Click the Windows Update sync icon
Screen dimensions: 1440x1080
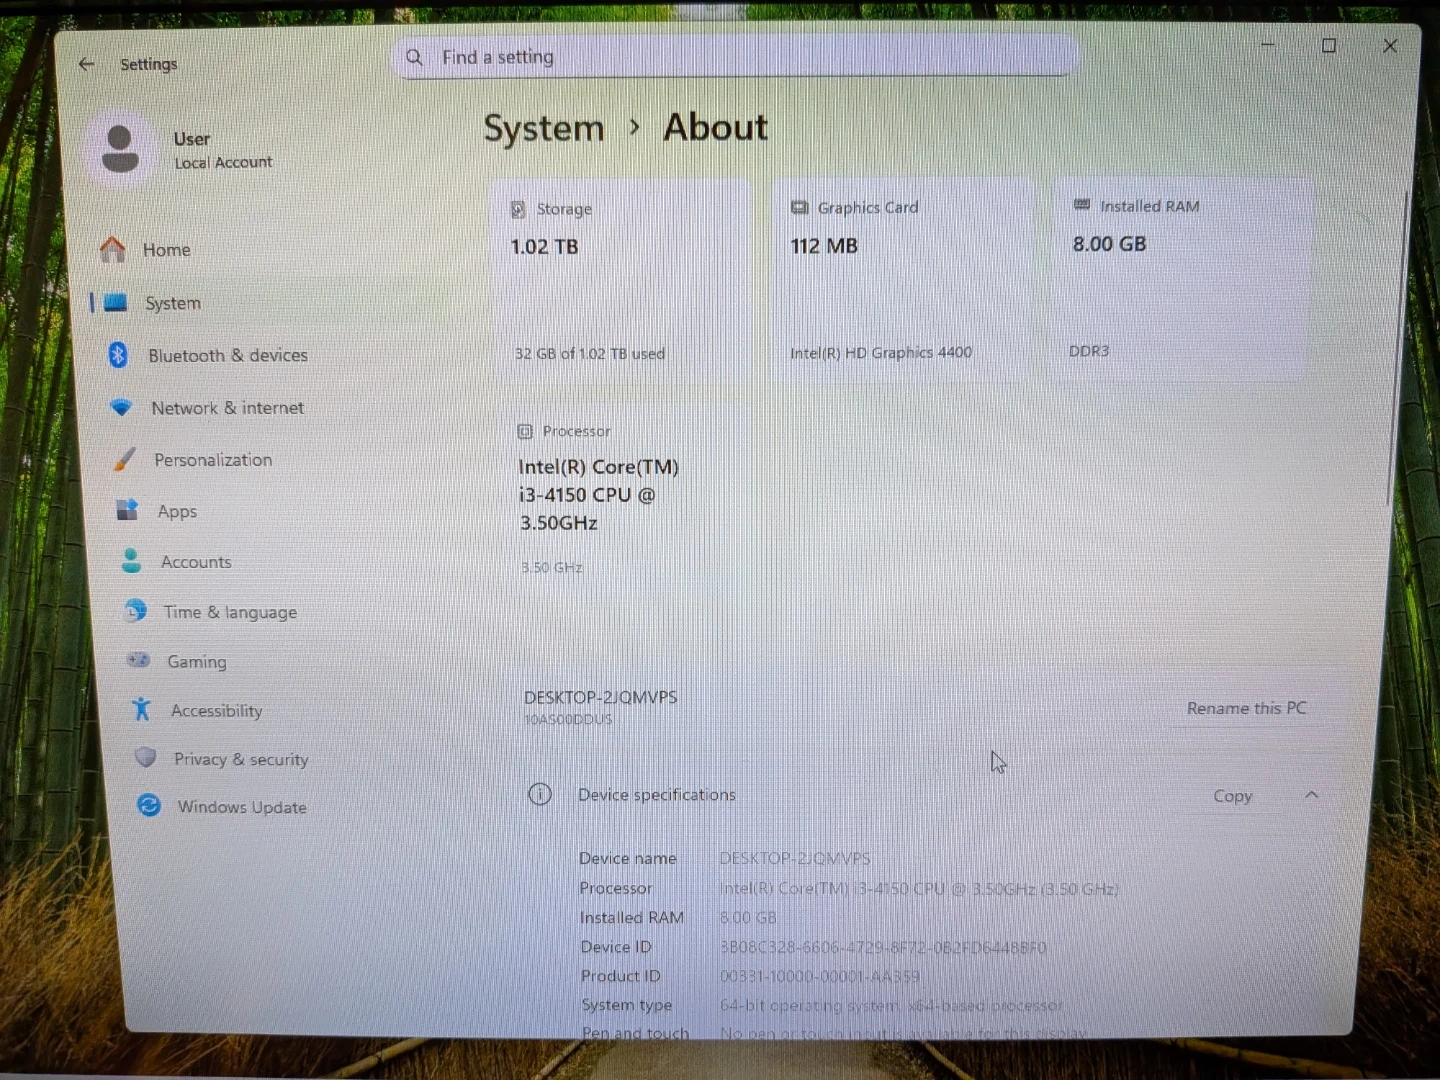149,805
